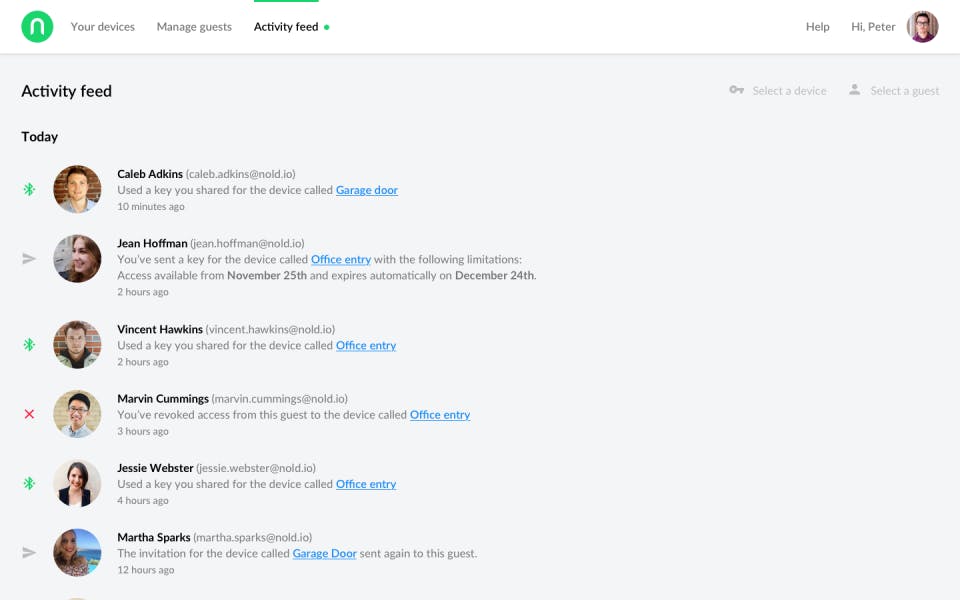Open the Select a device filter

click(778, 91)
